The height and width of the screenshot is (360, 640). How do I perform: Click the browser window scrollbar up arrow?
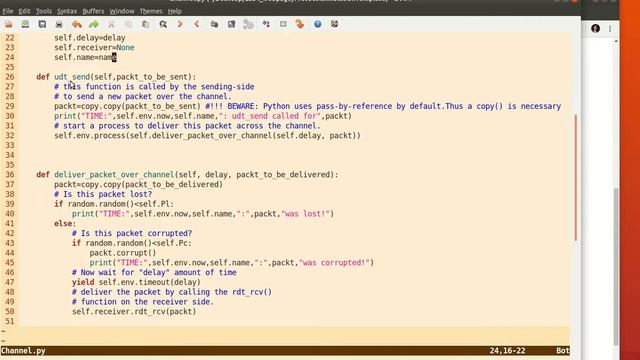click(x=616, y=42)
